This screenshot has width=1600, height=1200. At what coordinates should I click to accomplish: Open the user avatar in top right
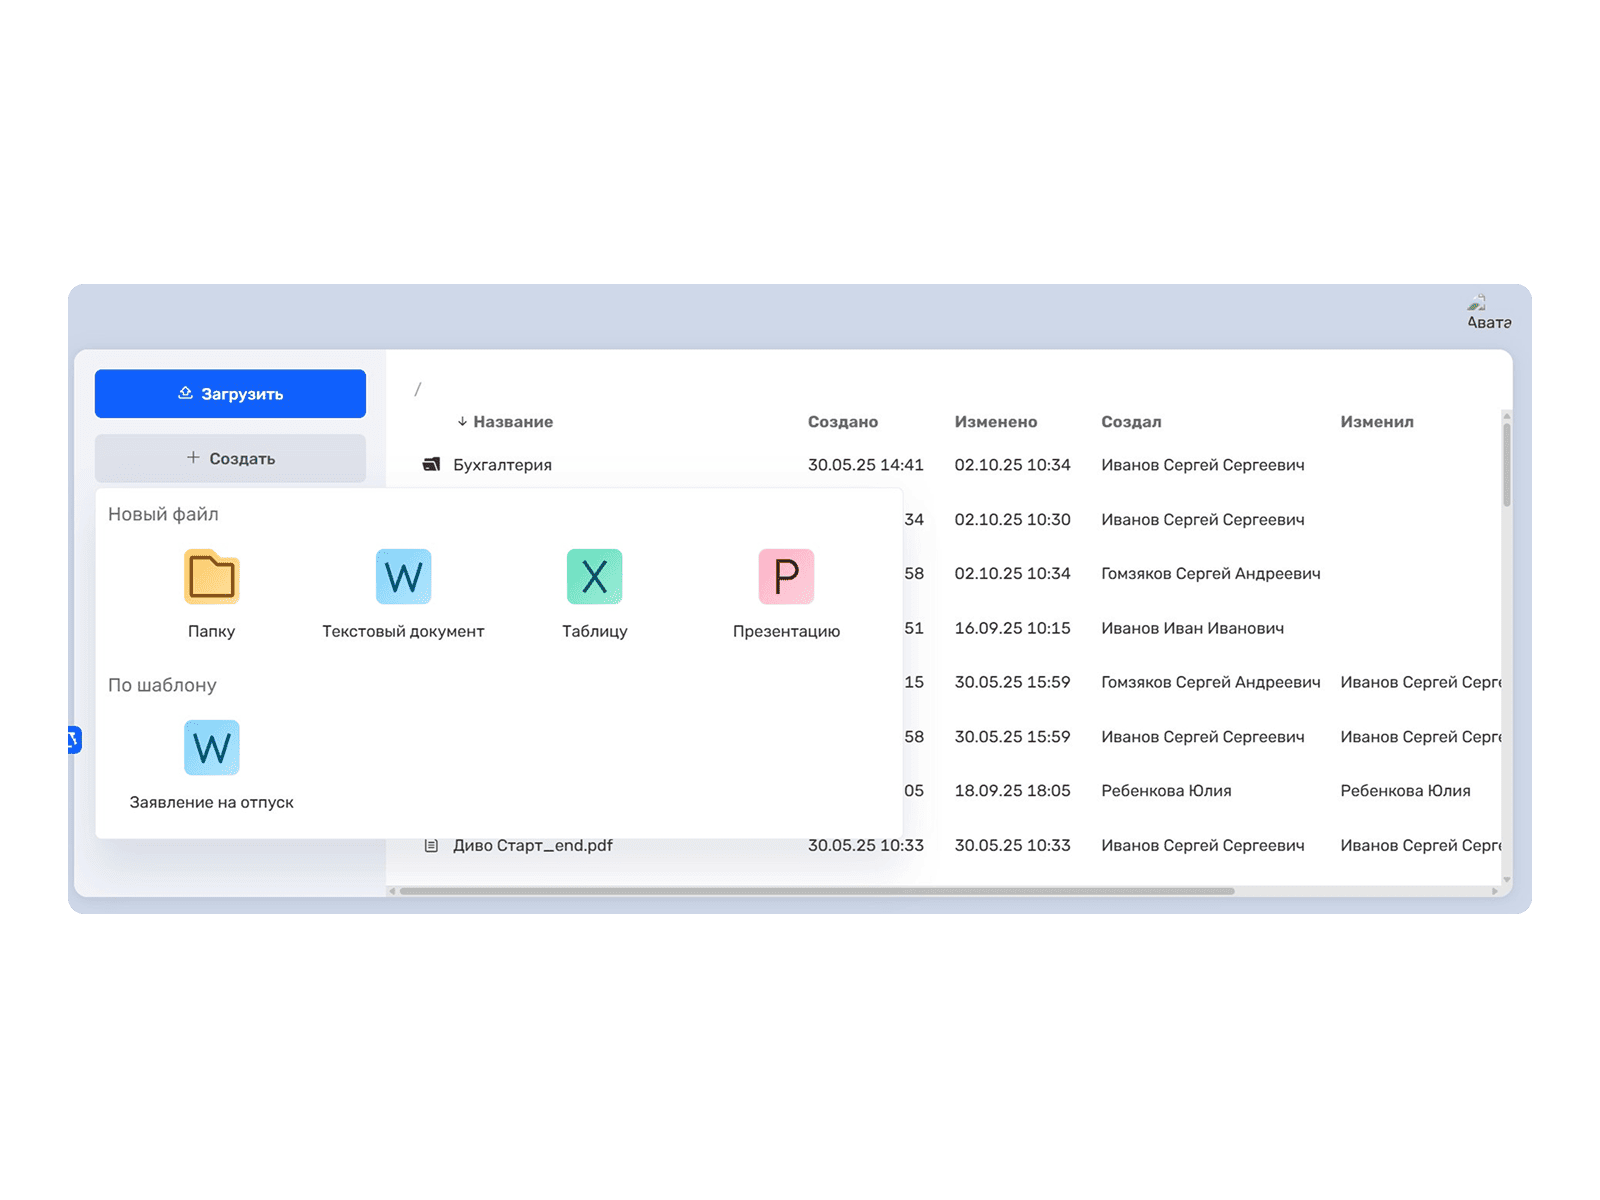[1487, 312]
